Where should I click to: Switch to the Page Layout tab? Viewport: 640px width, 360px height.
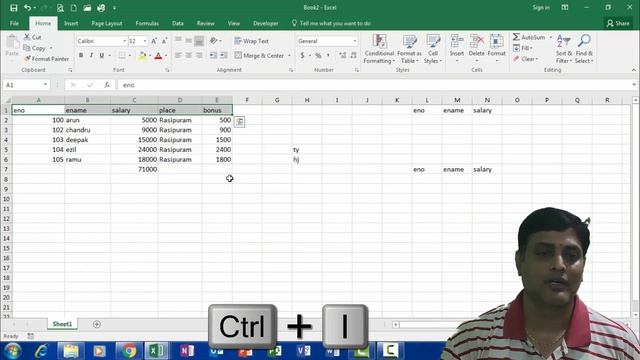pos(107,23)
